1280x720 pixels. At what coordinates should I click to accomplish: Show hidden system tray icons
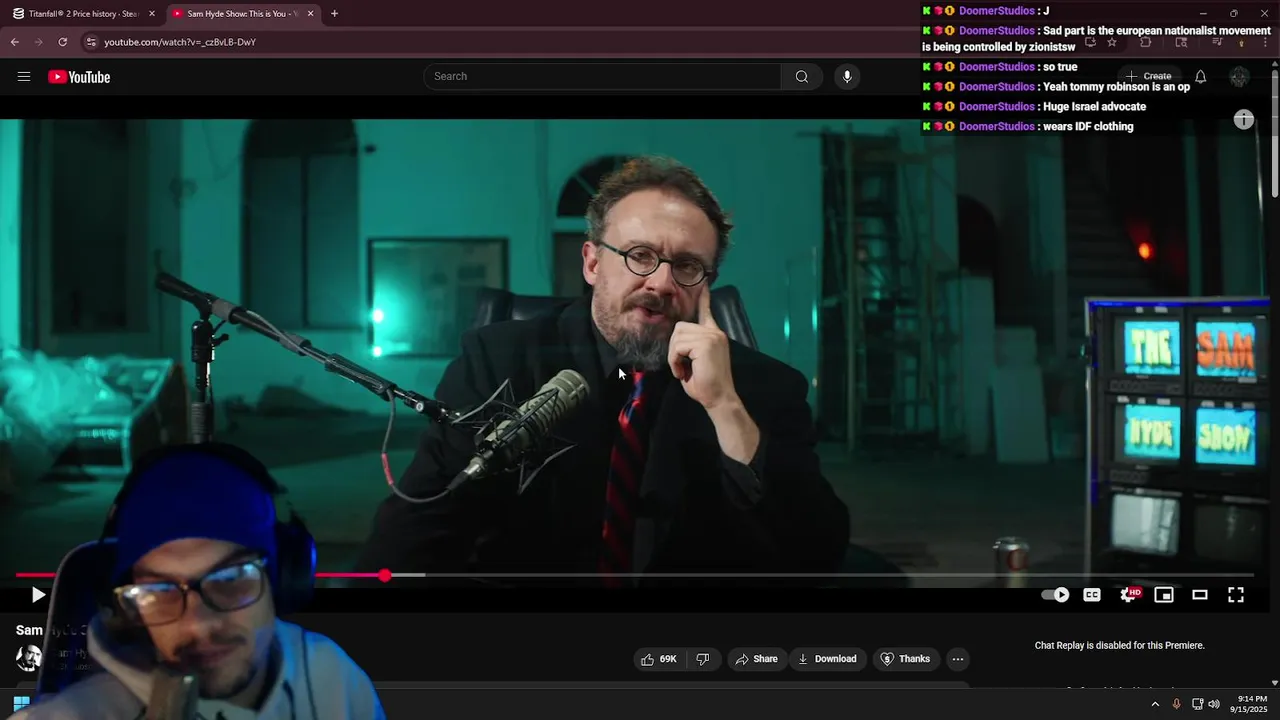[x=1155, y=704]
